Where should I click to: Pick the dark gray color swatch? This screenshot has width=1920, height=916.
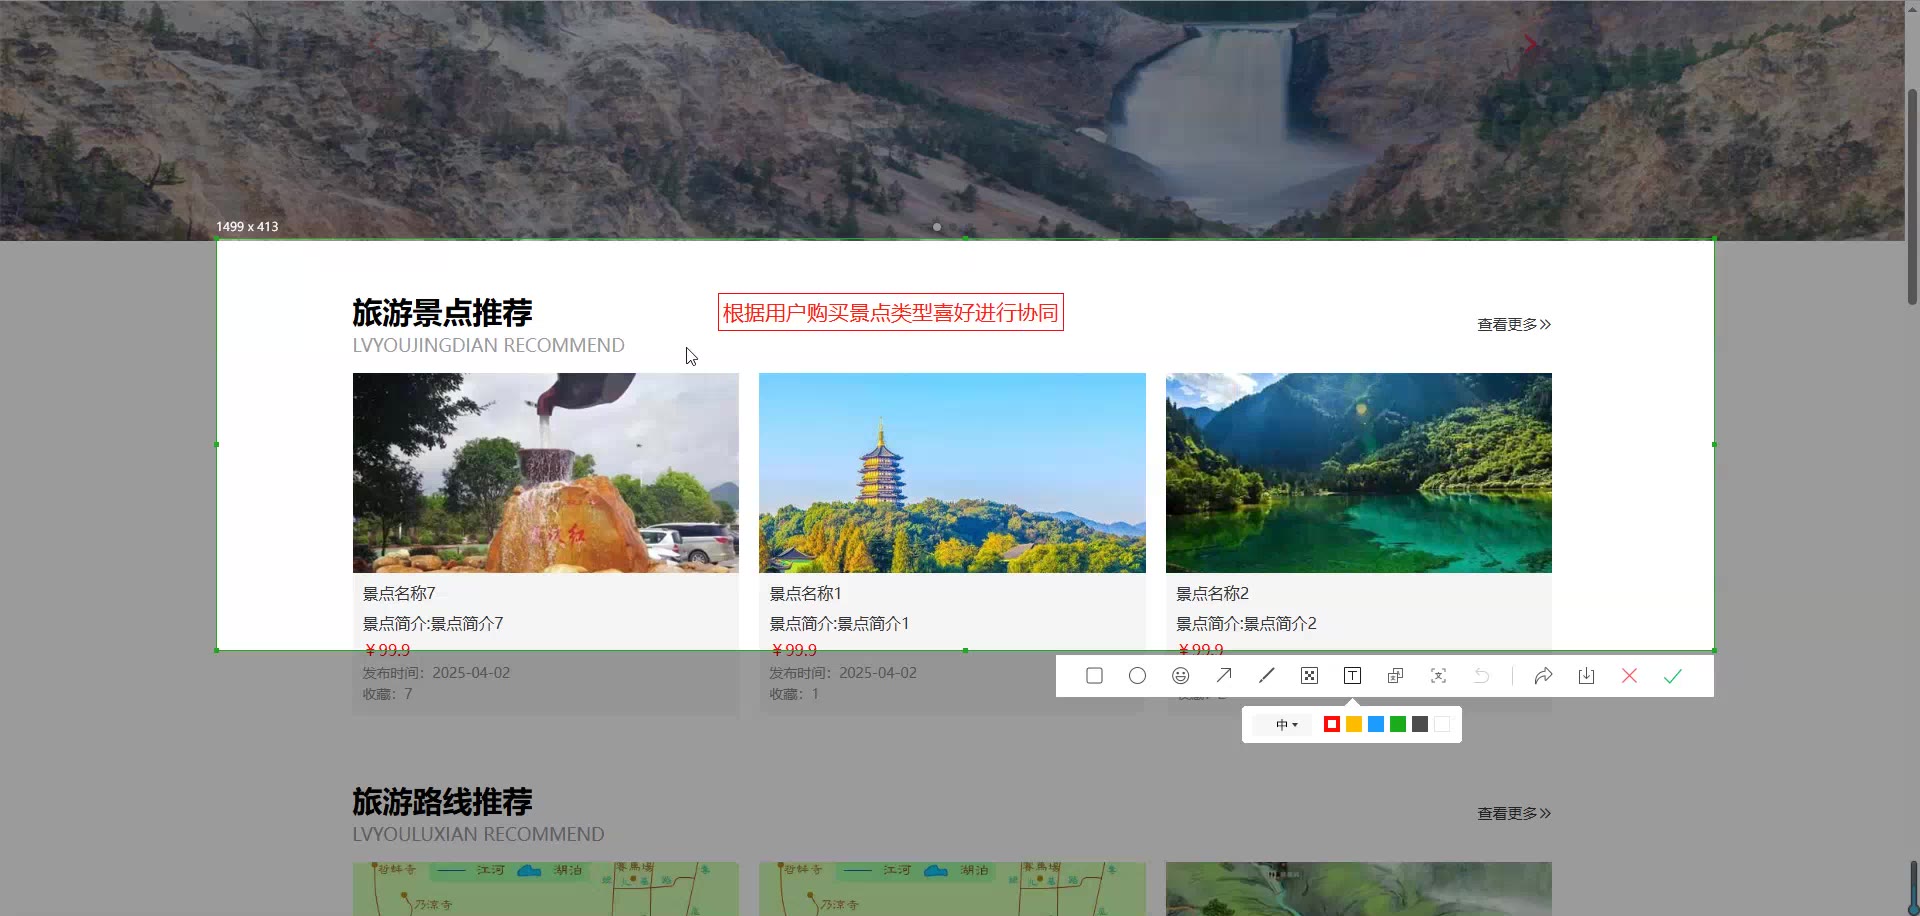pos(1419,724)
